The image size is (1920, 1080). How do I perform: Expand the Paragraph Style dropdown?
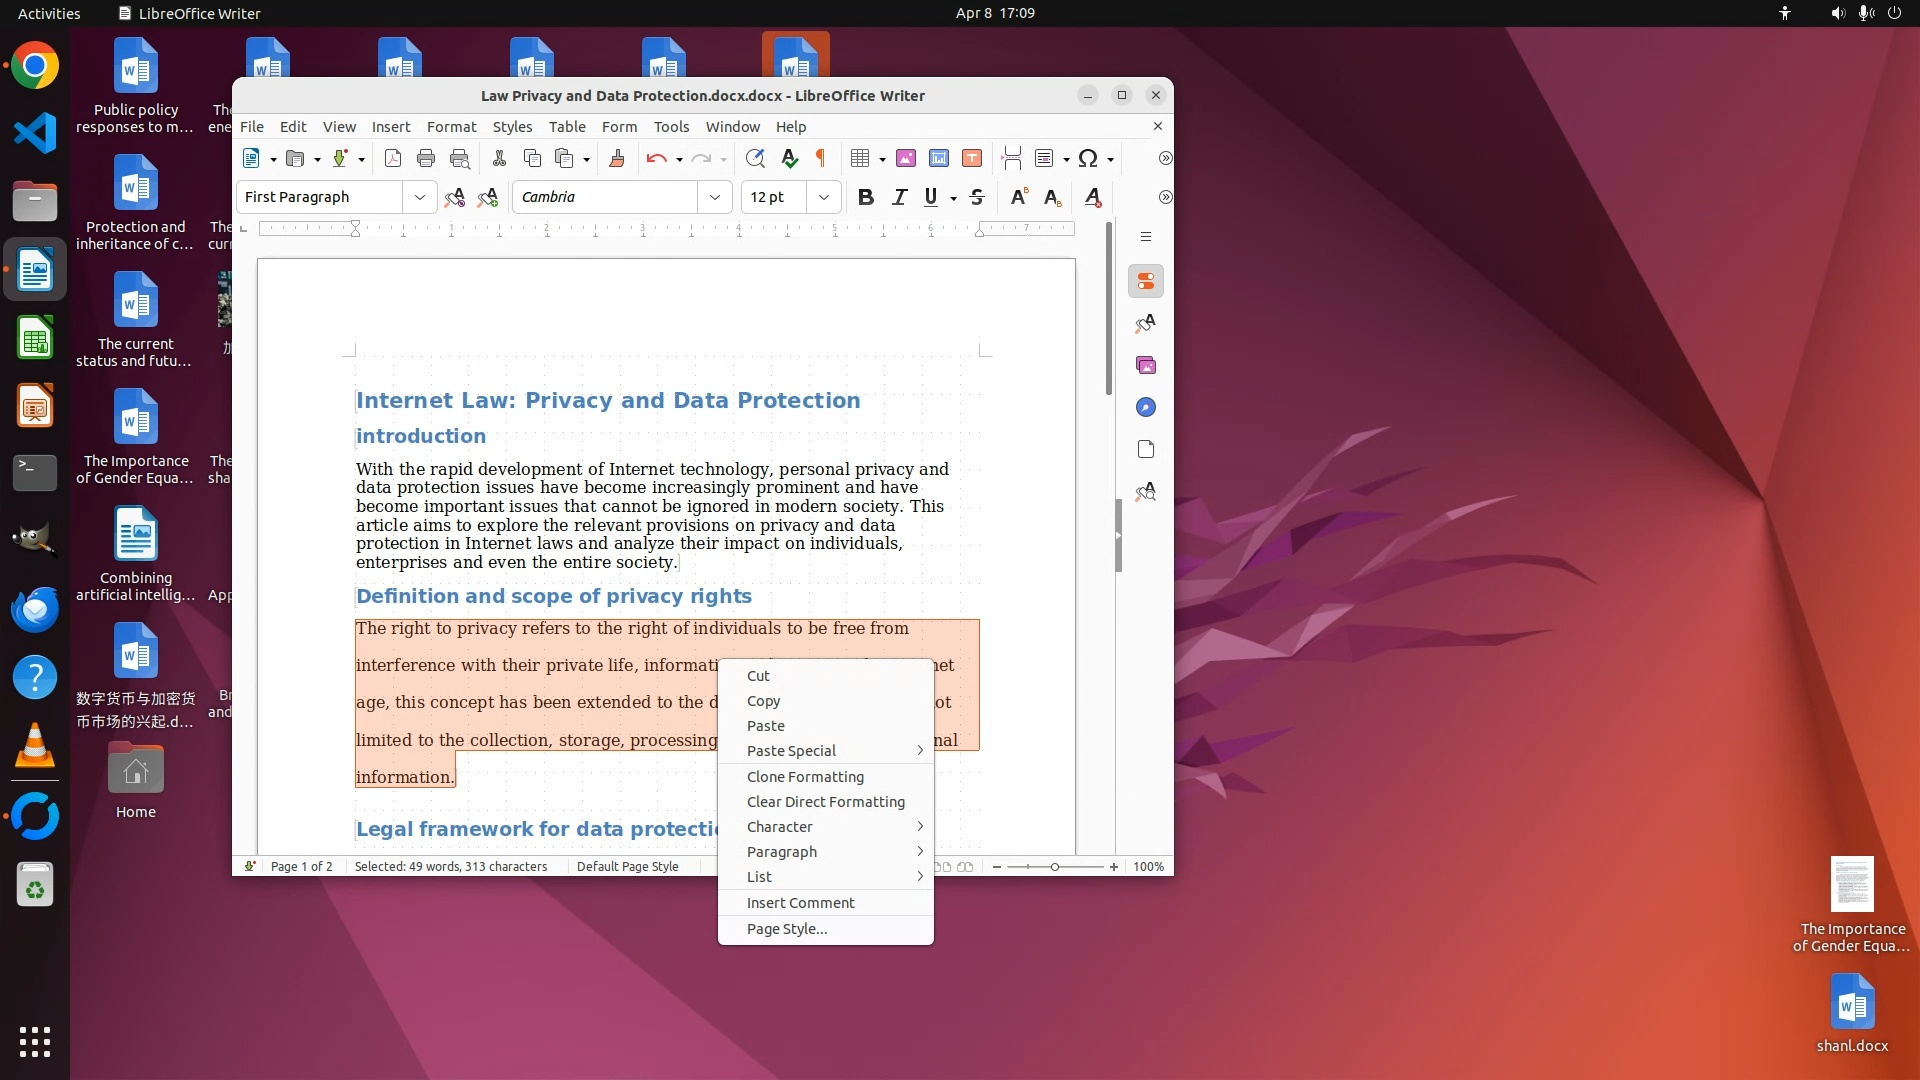[x=420, y=197]
